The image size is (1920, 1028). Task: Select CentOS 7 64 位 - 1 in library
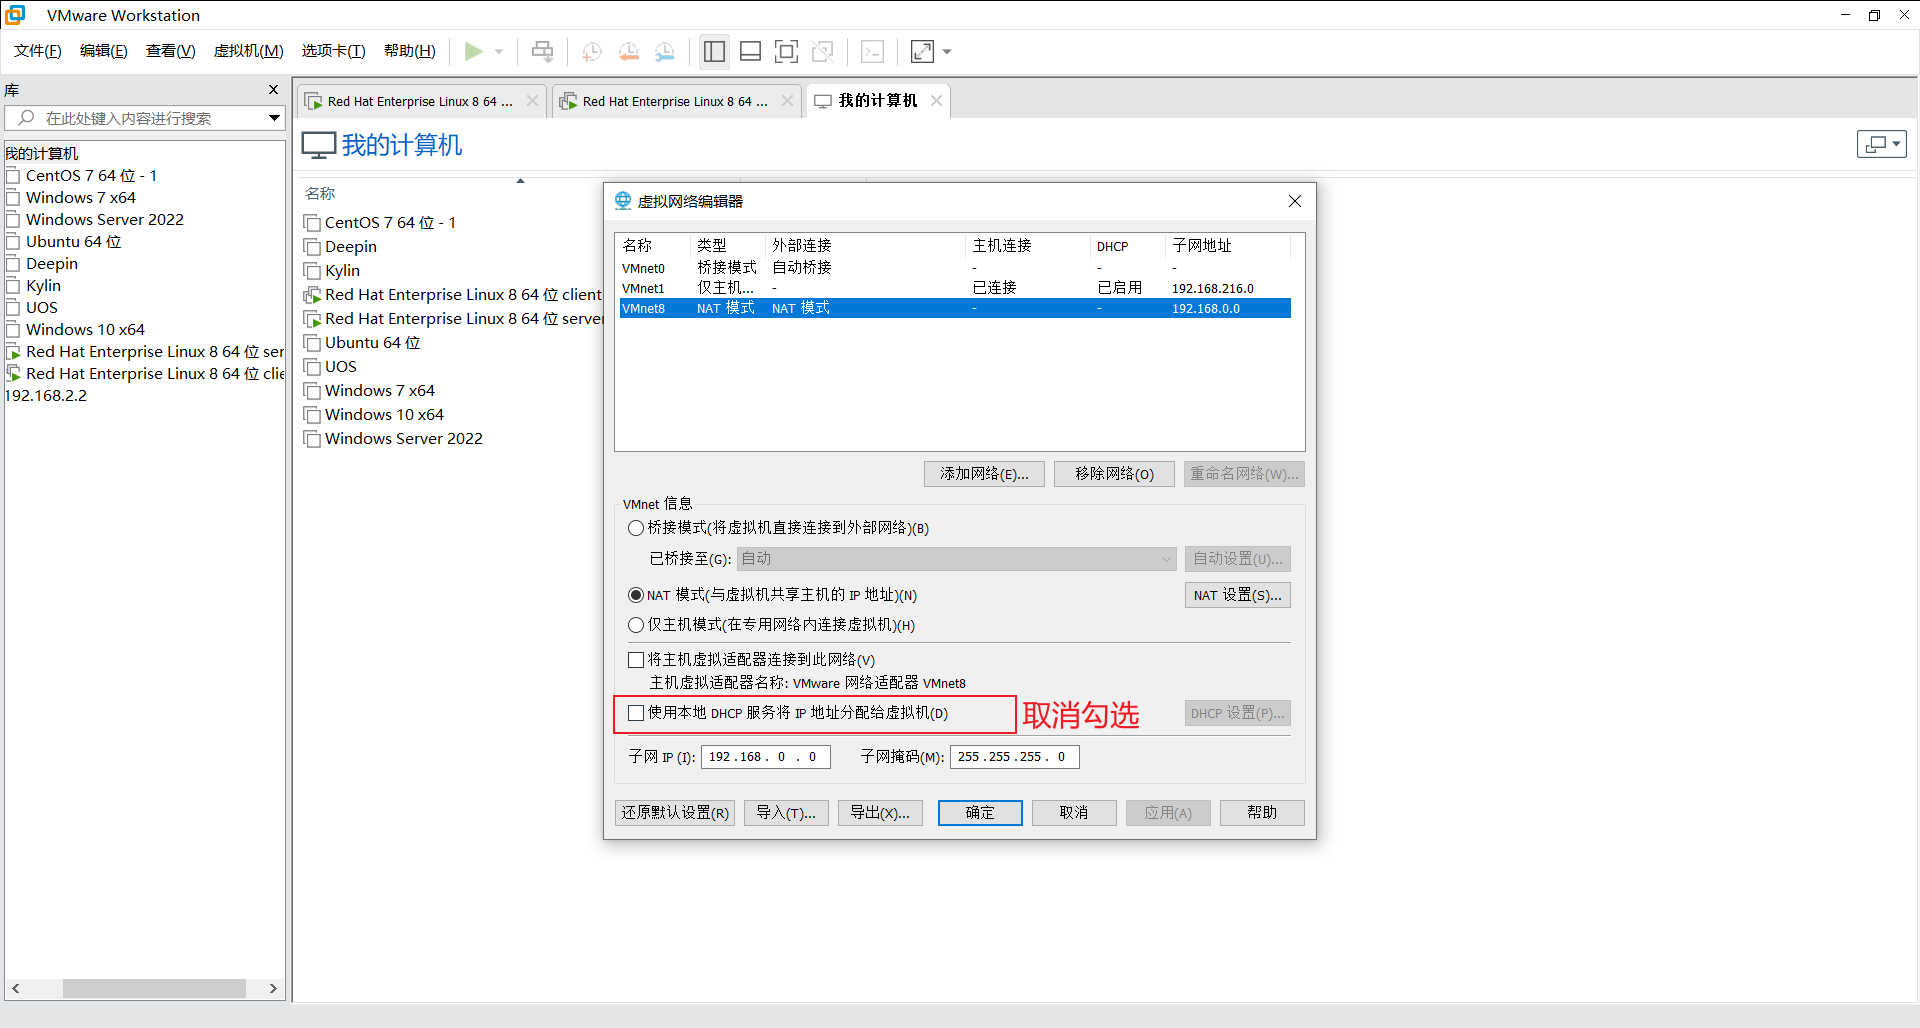click(x=91, y=175)
